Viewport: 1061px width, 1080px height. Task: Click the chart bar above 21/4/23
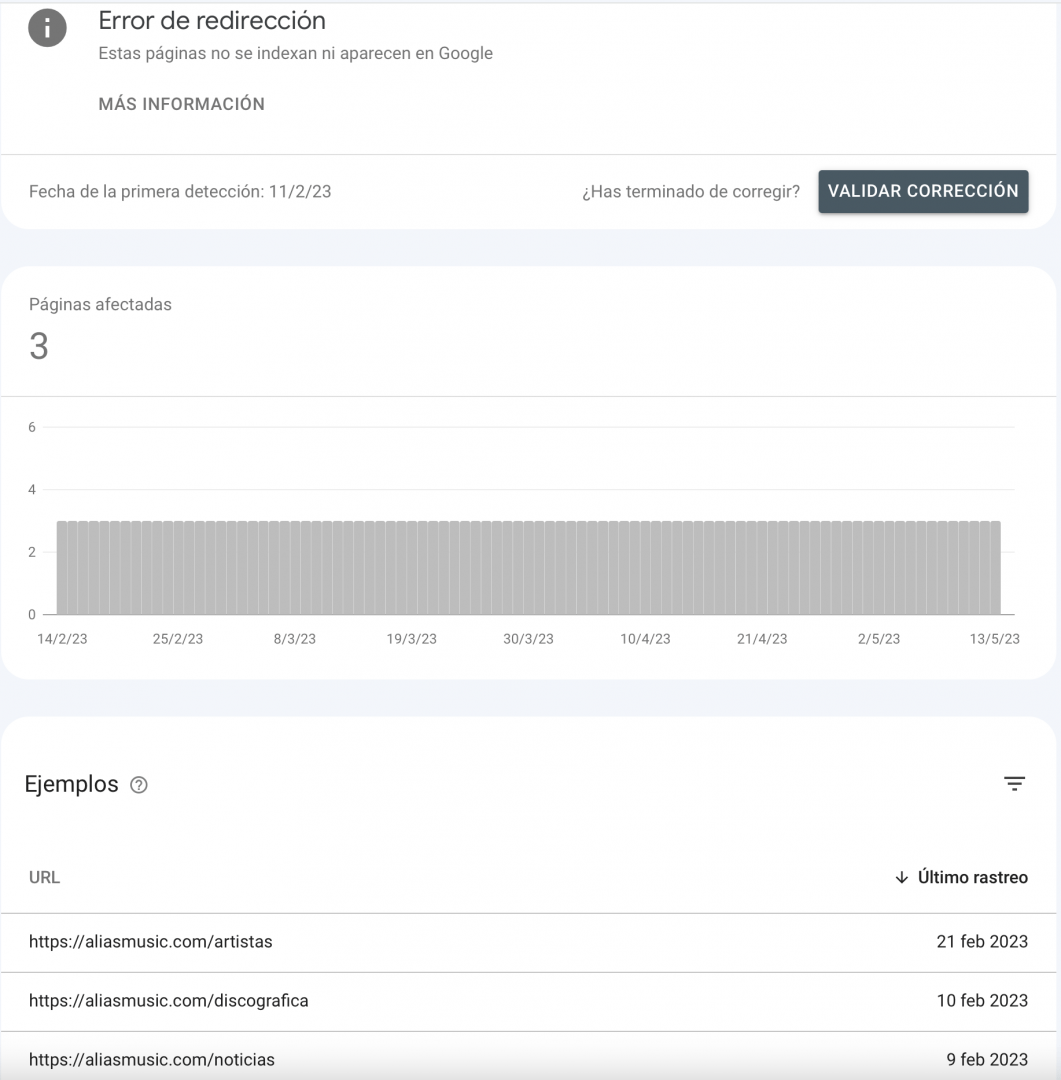(x=762, y=568)
